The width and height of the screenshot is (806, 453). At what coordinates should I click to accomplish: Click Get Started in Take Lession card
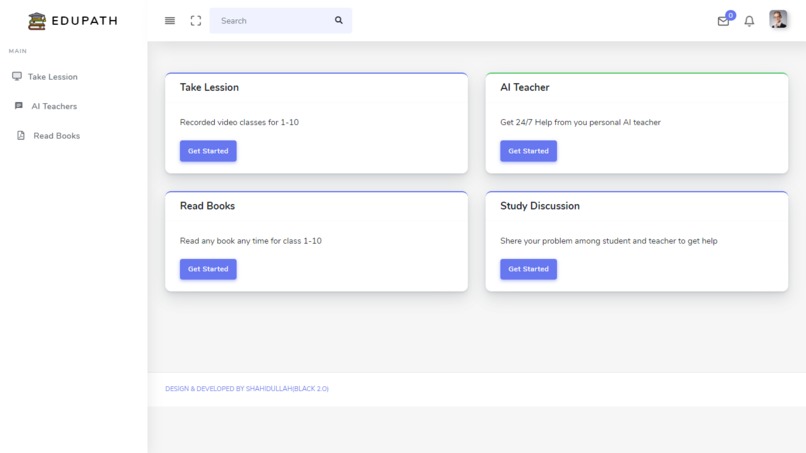(208, 151)
